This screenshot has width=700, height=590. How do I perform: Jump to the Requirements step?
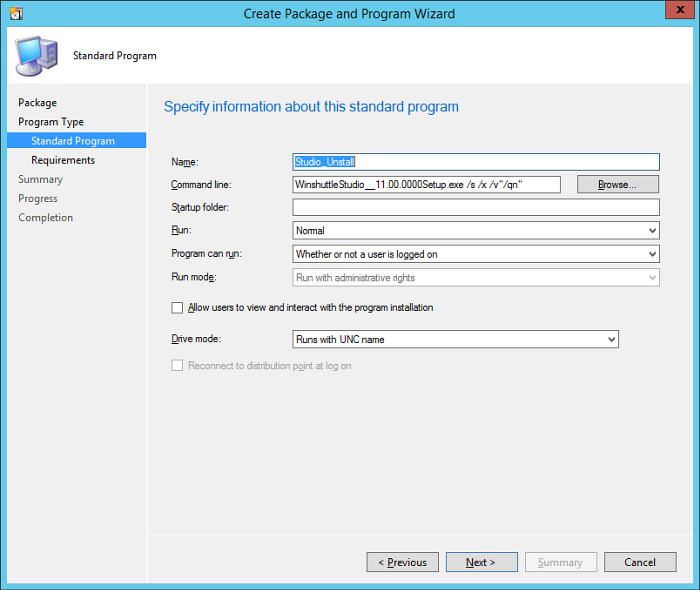(x=63, y=160)
